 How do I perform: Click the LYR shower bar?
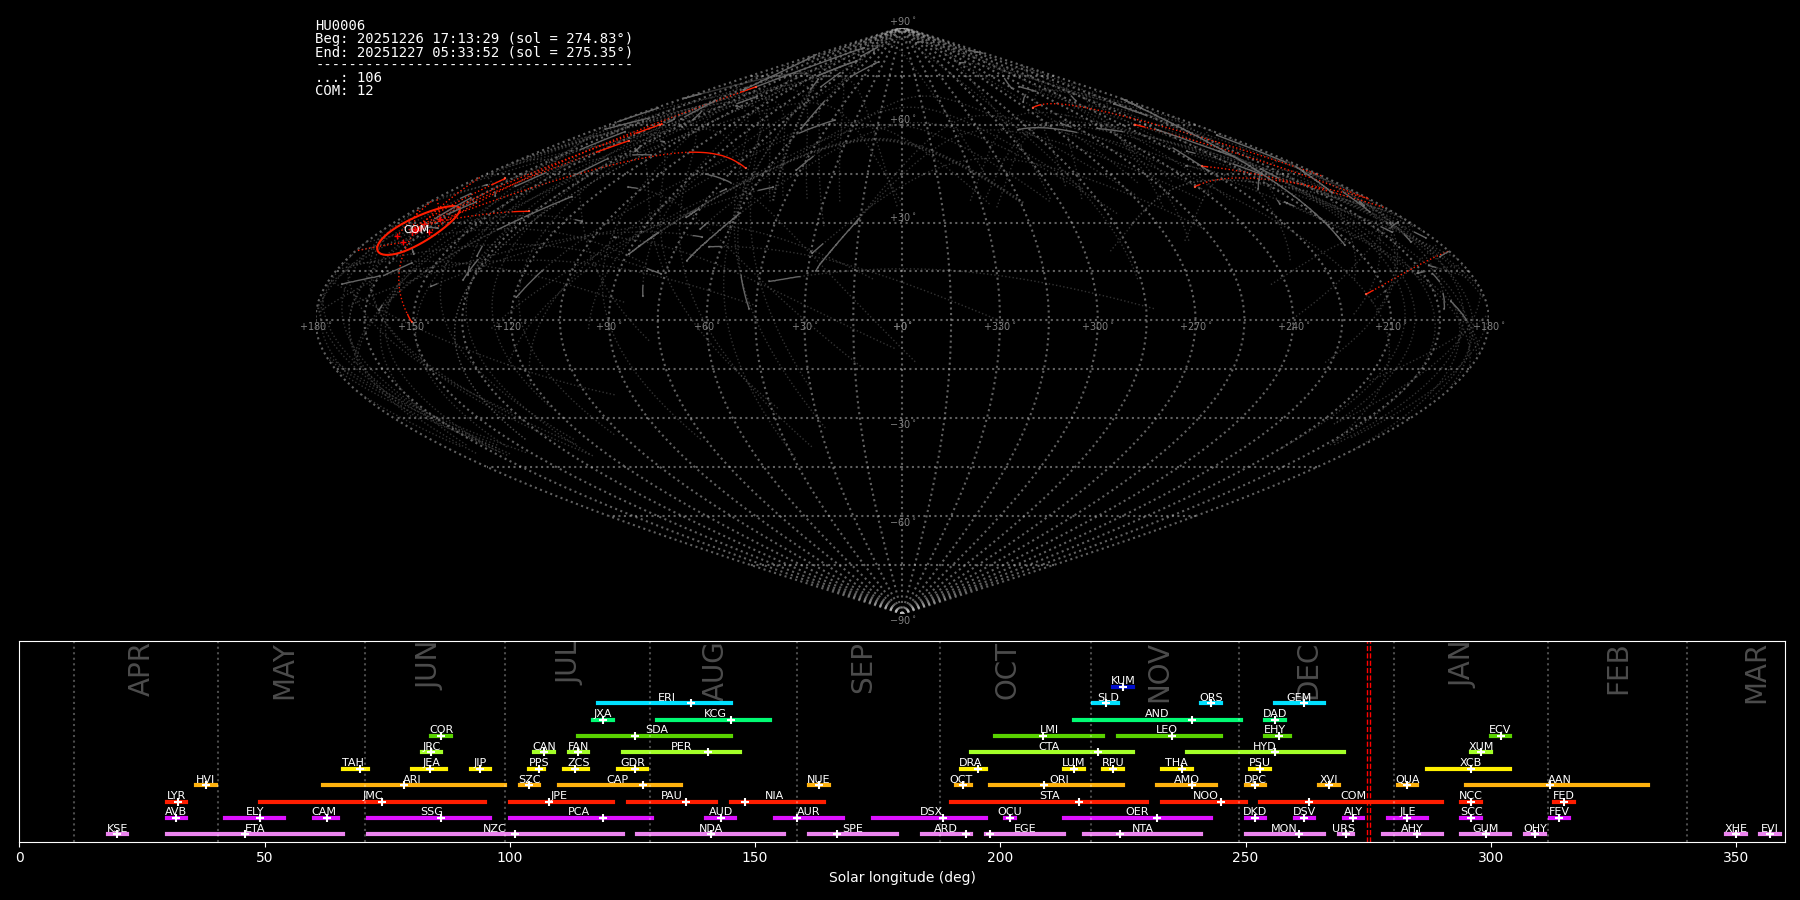coord(176,801)
